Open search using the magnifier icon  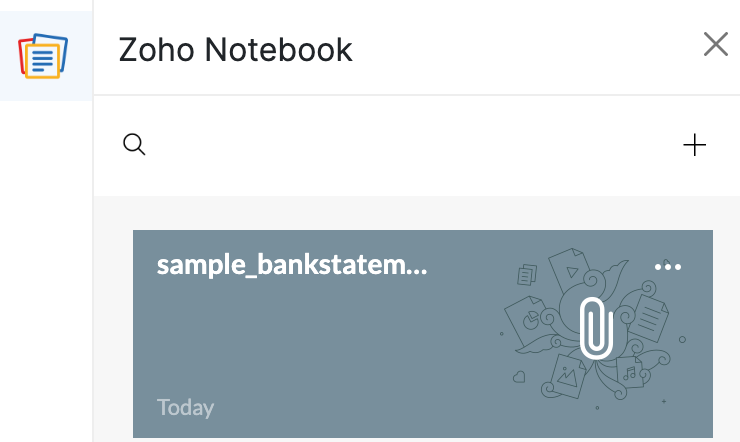134,145
